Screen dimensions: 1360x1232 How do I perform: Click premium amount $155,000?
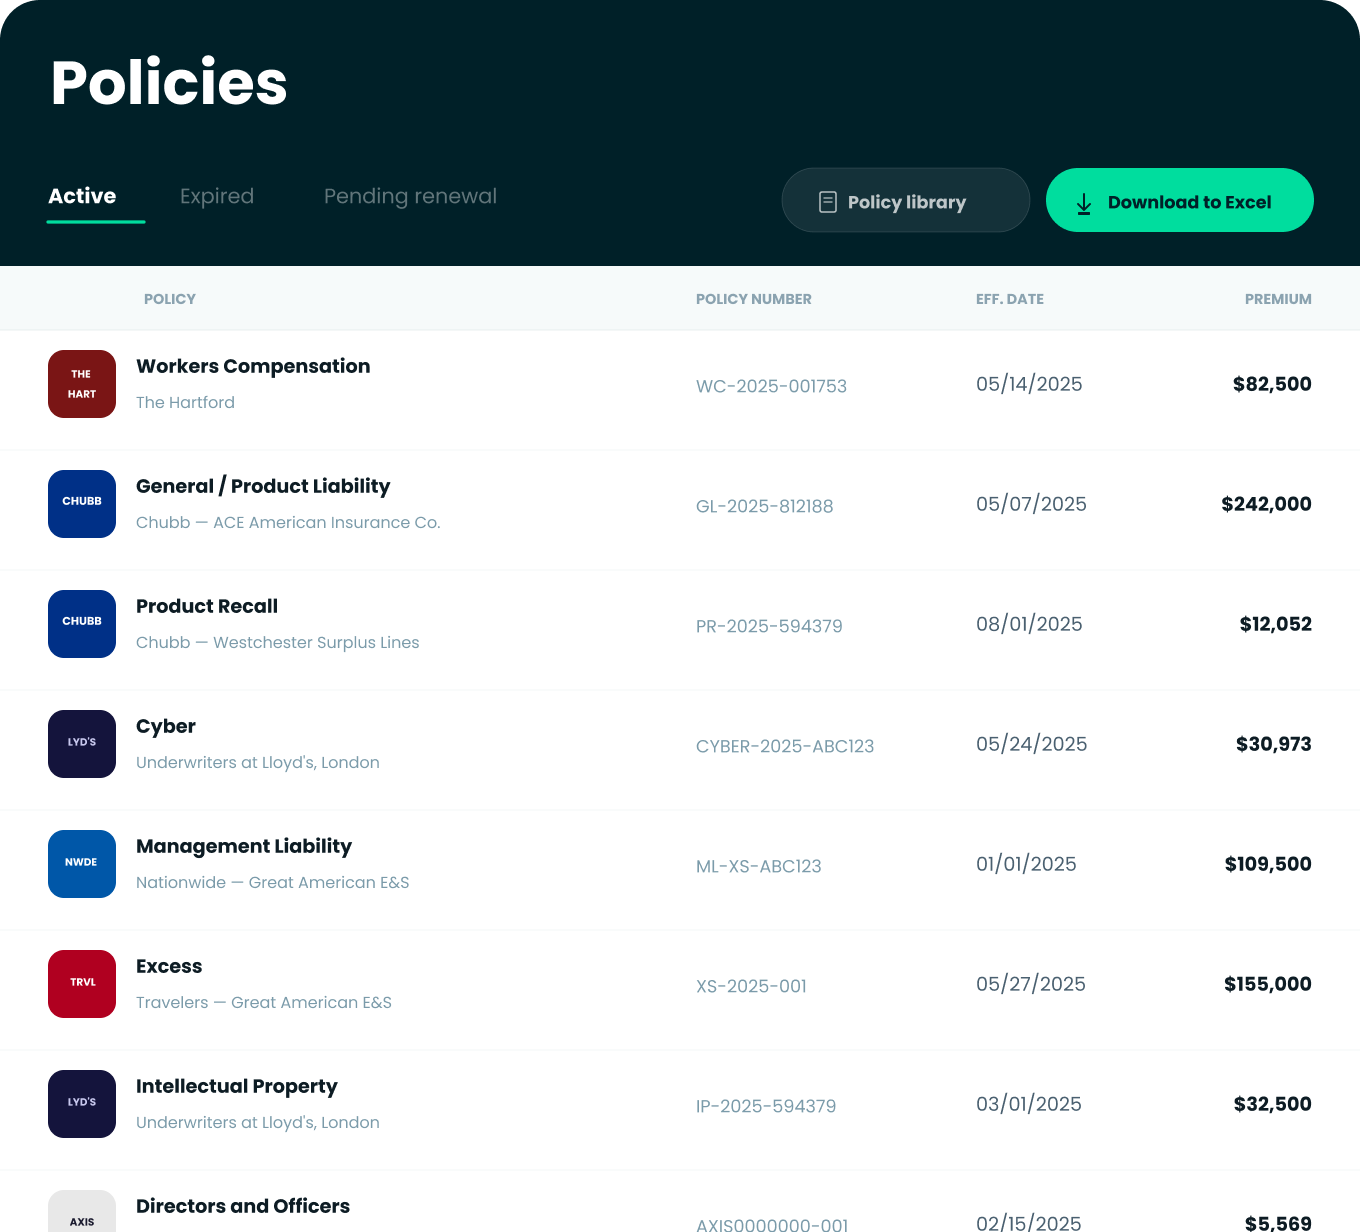pyautogui.click(x=1267, y=984)
